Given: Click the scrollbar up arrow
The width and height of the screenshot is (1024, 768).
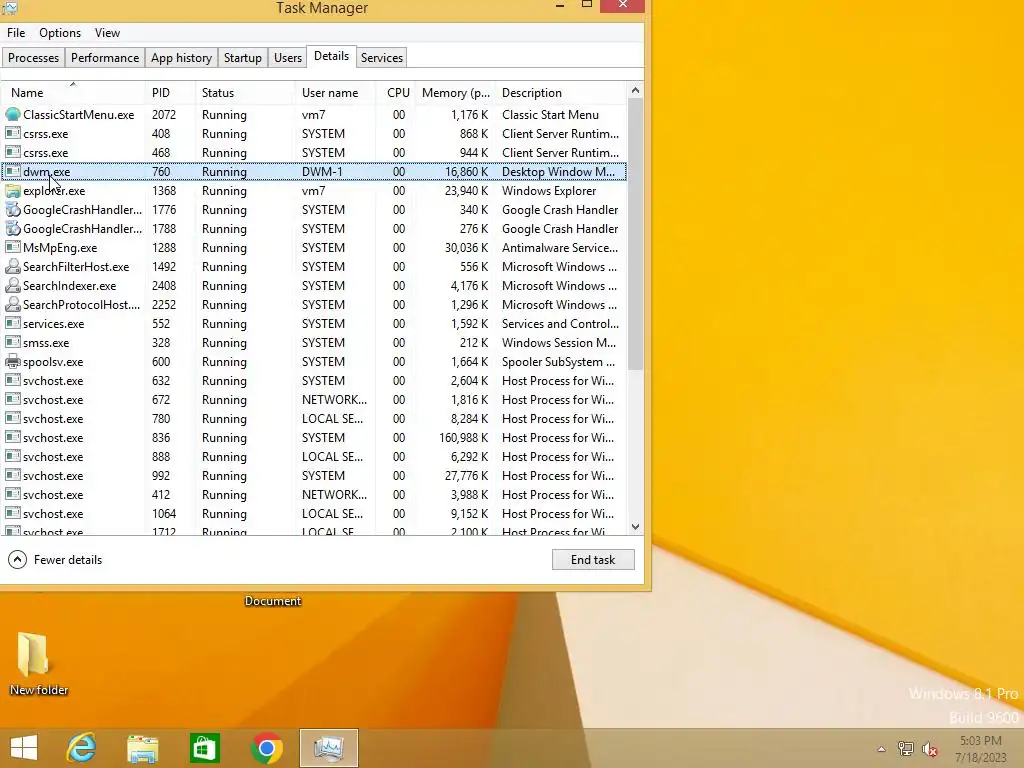Looking at the screenshot, I should [635, 90].
